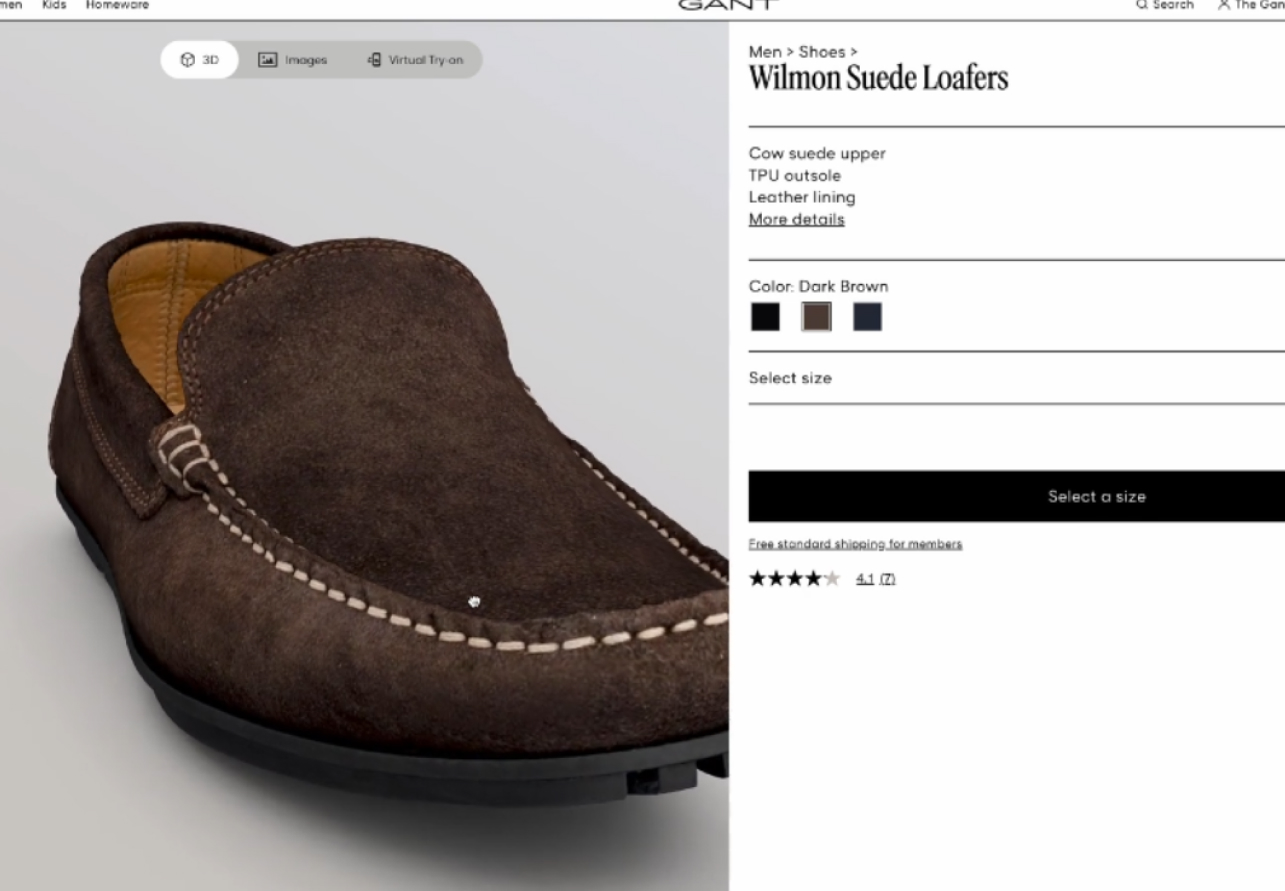
Task: Open The Gant account menu icon
Action: [1225, 5]
